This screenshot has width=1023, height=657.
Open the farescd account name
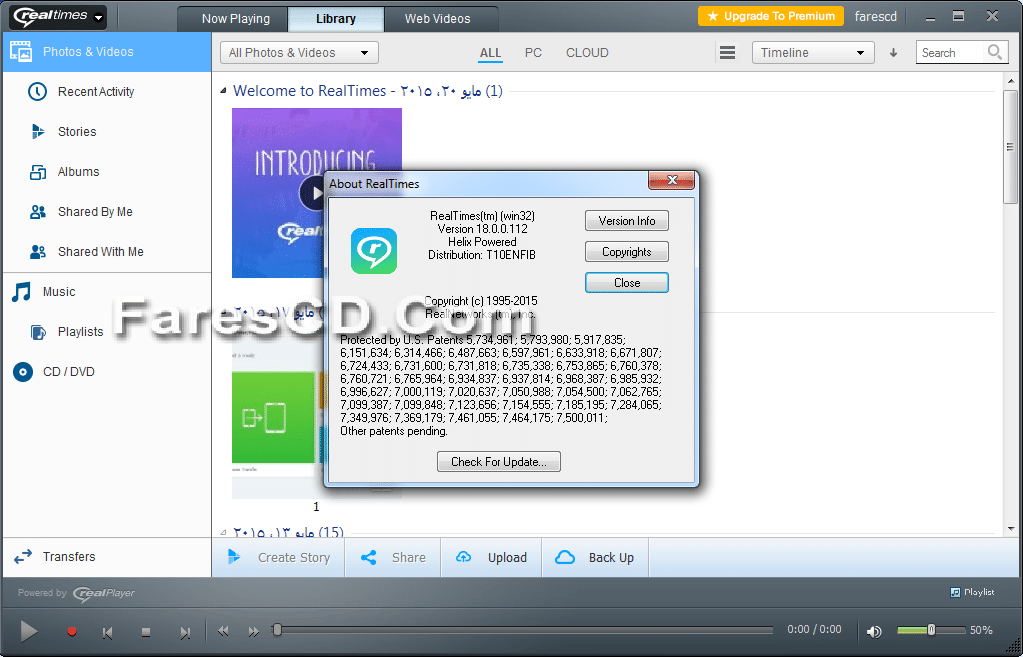click(x=876, y=17)
